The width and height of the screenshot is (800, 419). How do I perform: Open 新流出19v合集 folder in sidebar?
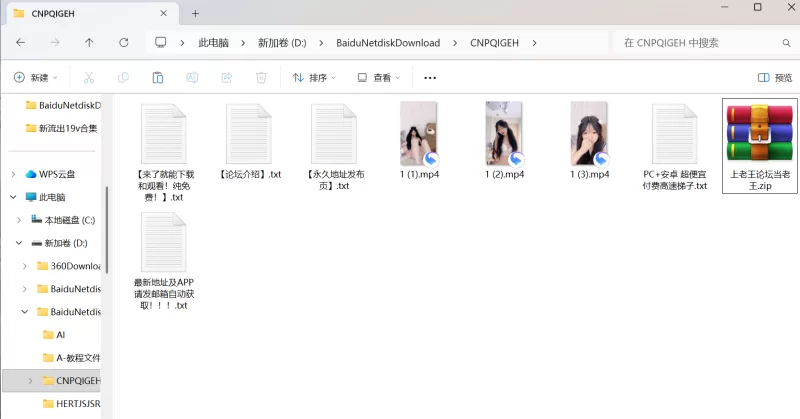[x=61, y=128]
